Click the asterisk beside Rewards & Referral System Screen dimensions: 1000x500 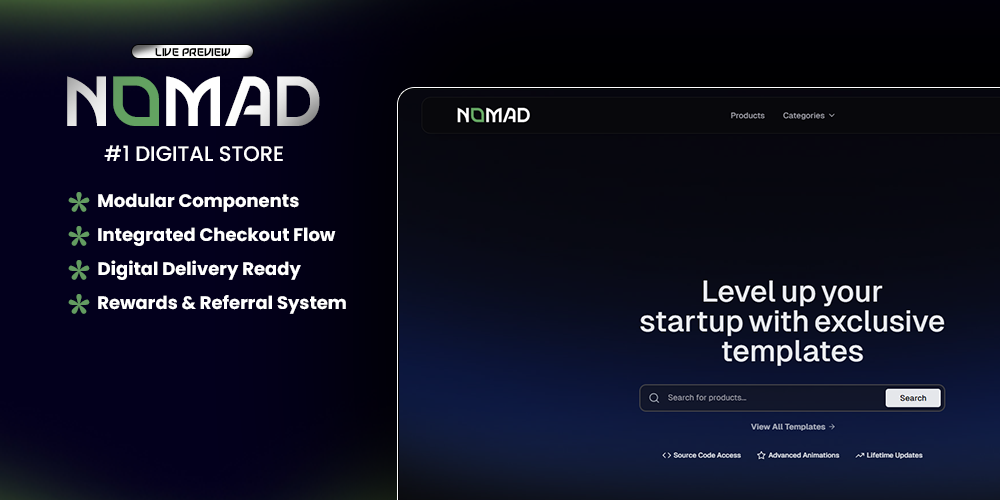pyautogui.click(x=78, y=304)
